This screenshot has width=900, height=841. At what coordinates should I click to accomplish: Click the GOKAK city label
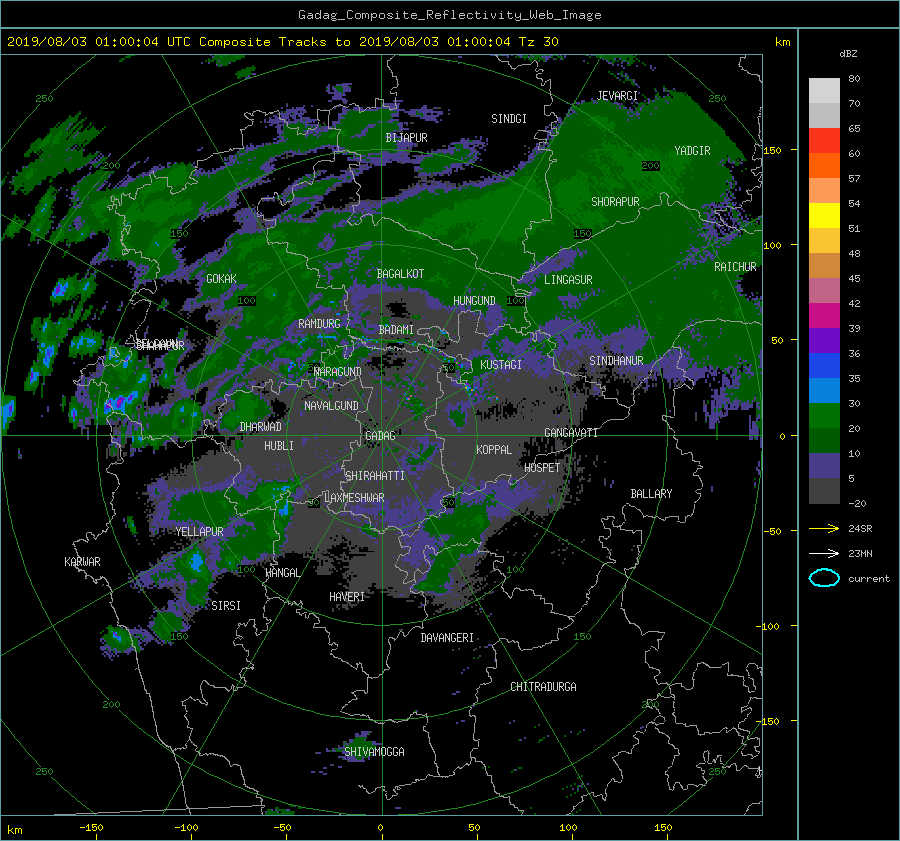tap(222, 278)
